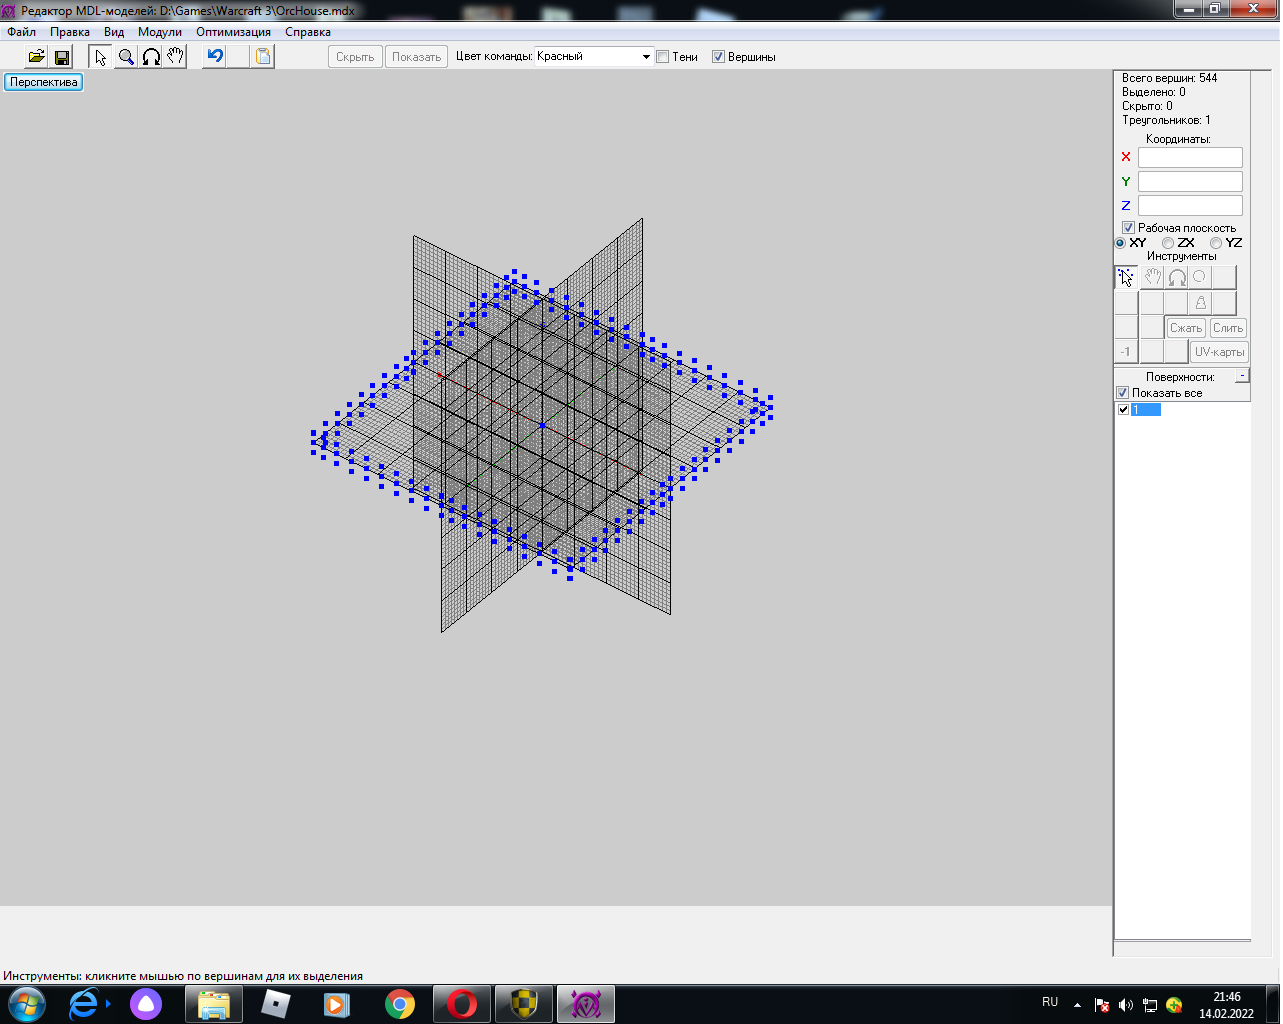Click the open file folder icon

[x=36, y=57]
